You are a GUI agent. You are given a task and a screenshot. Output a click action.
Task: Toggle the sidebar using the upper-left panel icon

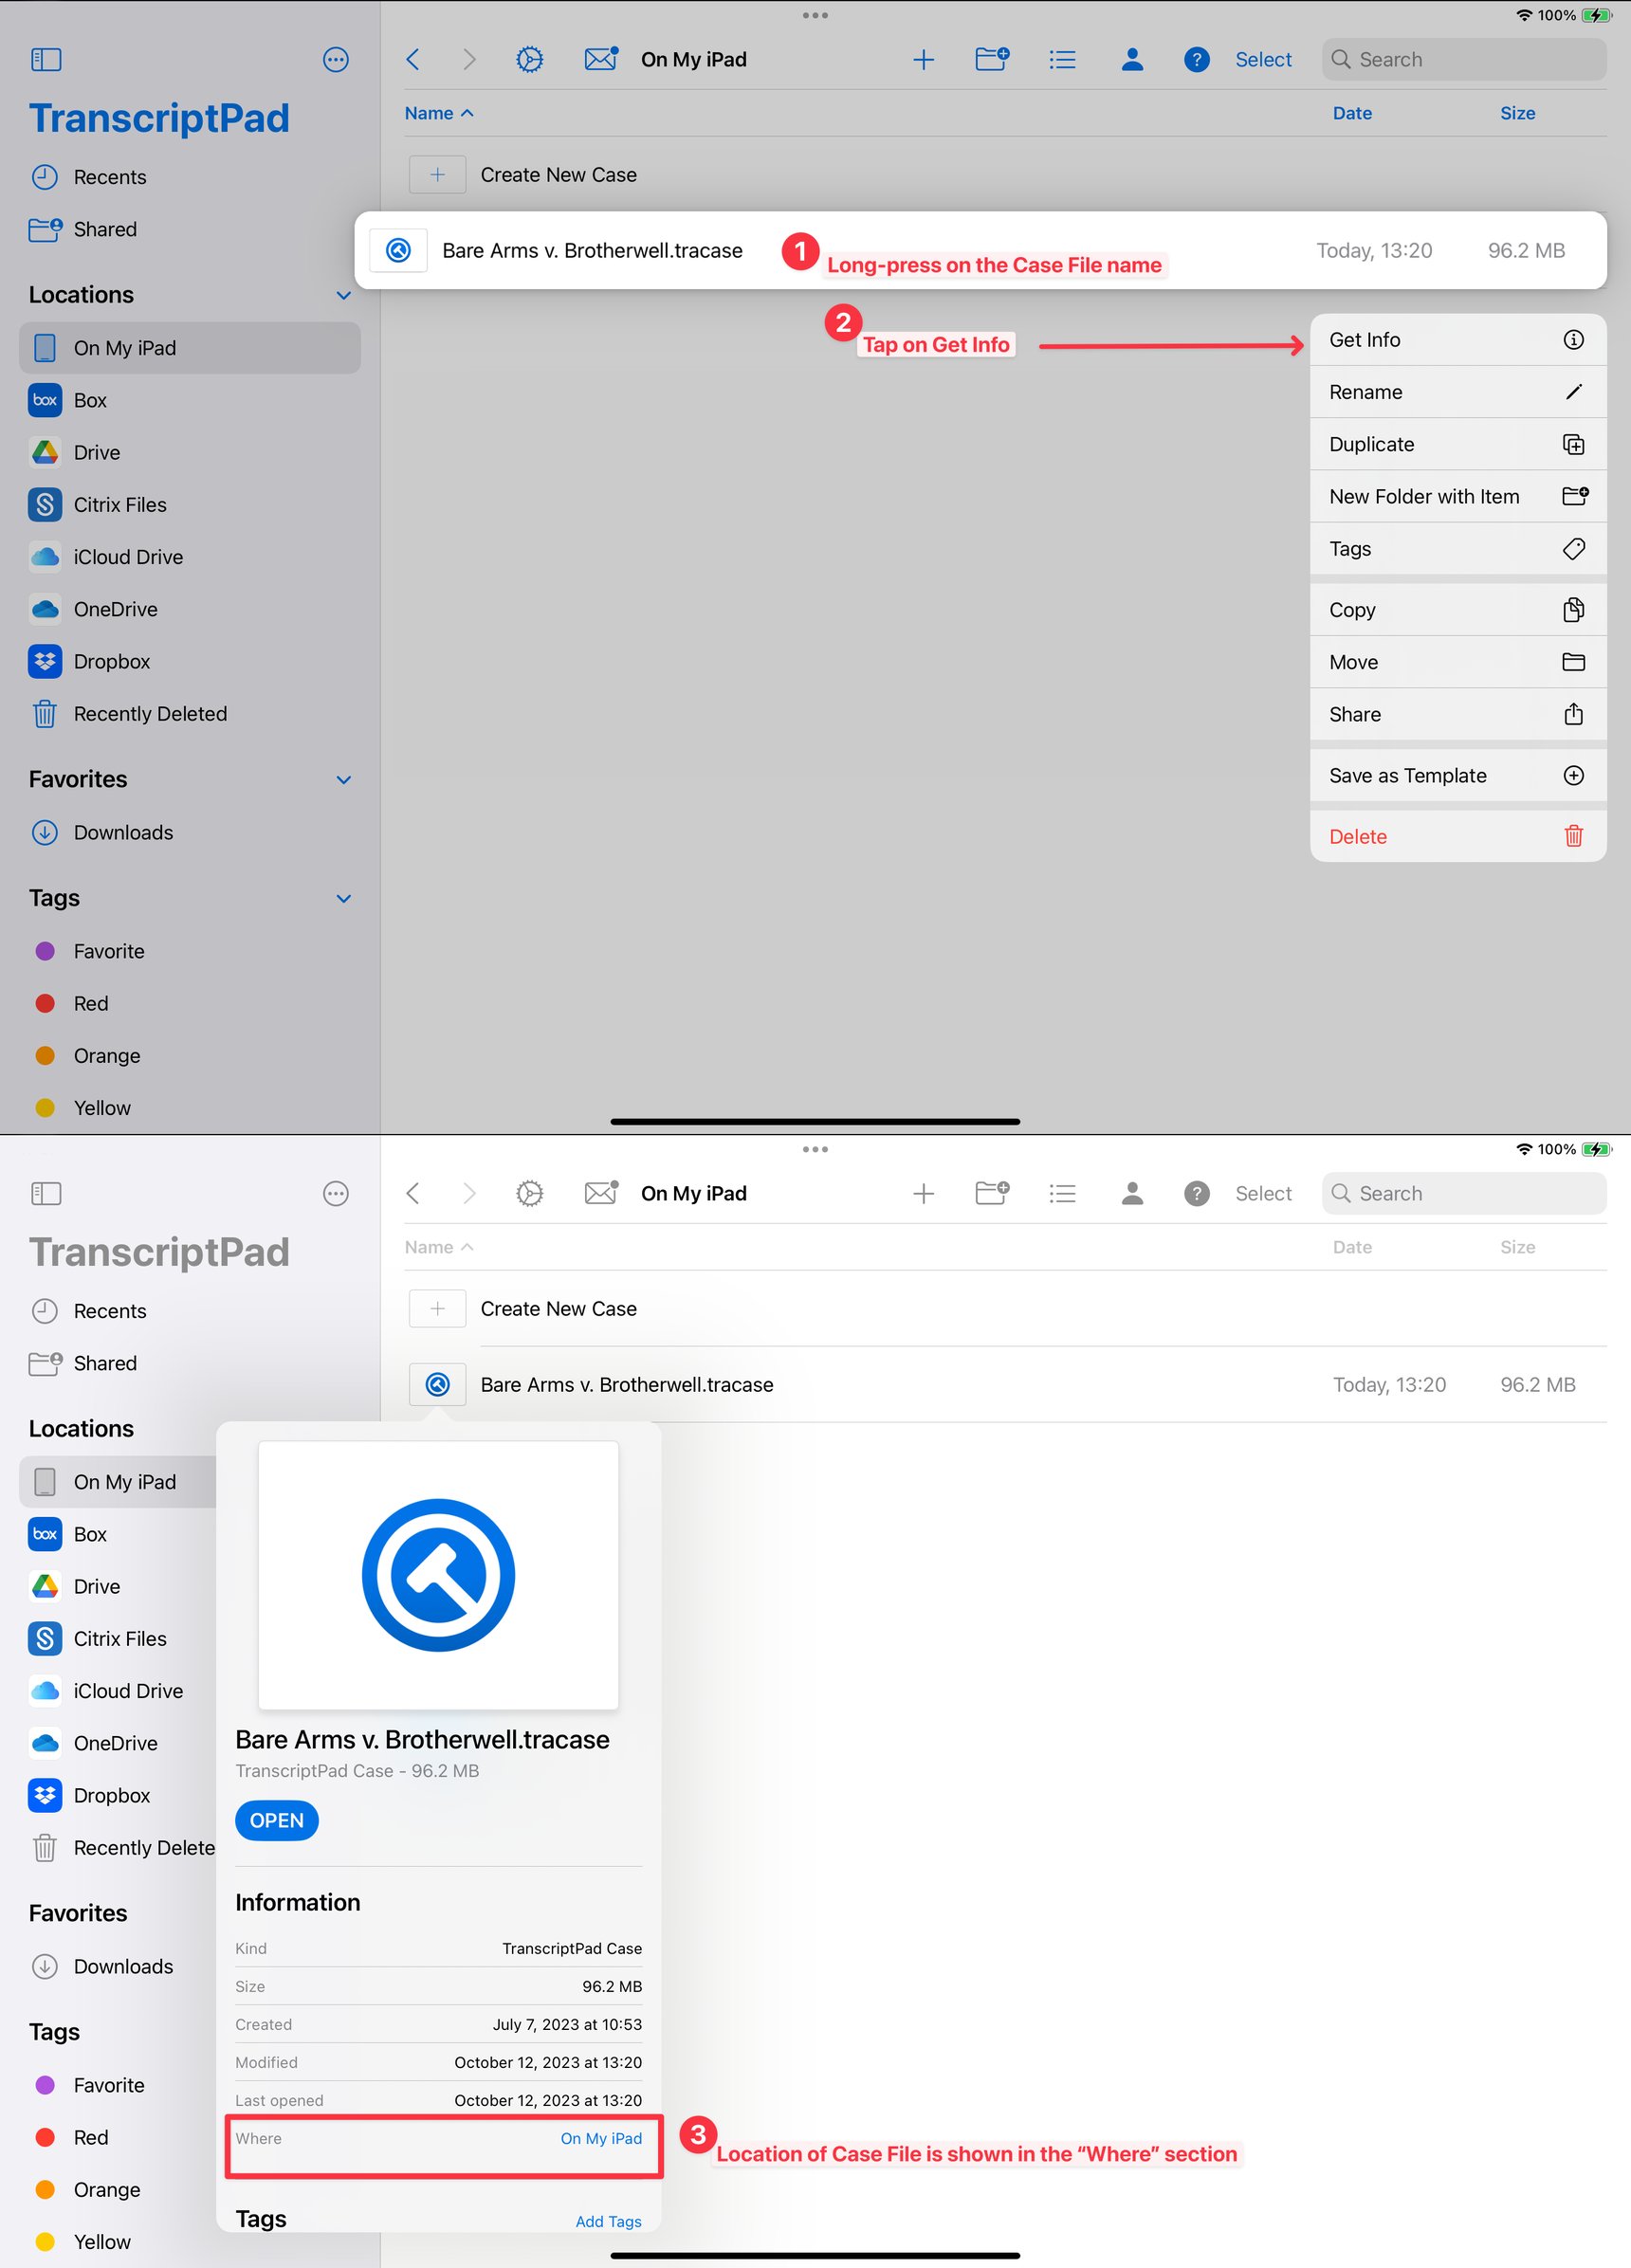(x=46, y=60)
